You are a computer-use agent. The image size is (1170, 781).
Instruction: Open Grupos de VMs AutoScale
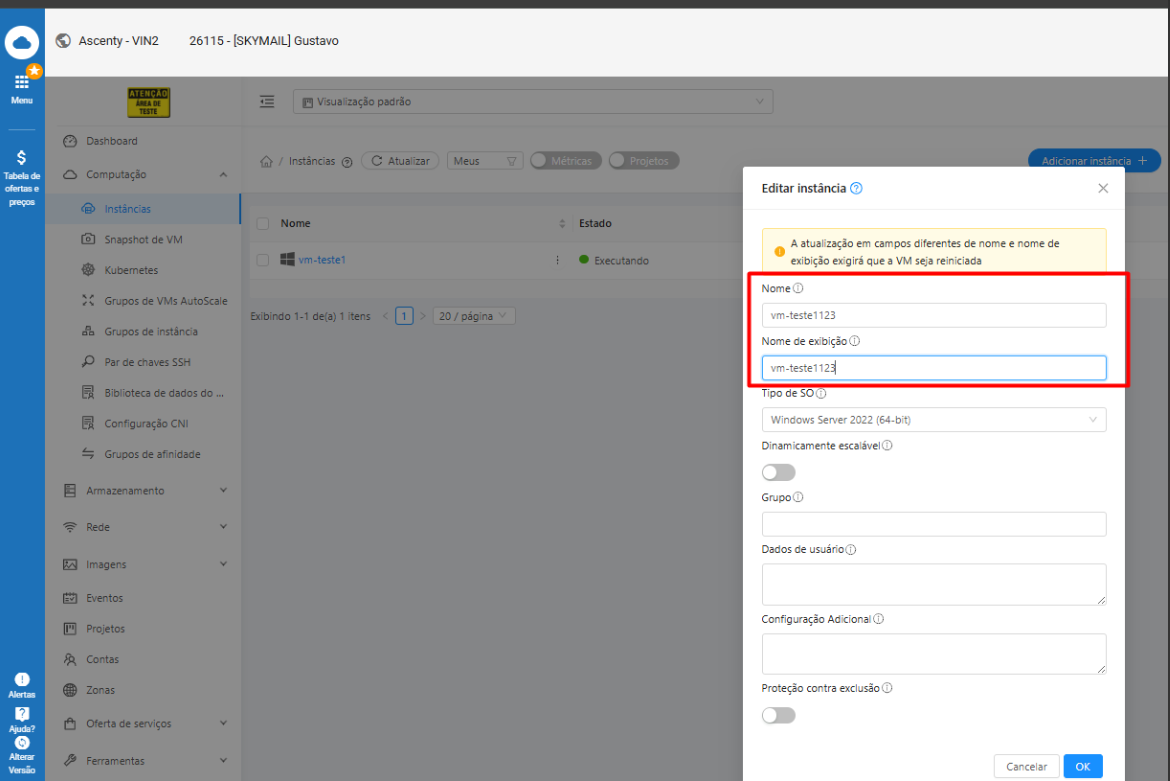tap(166, 301)
